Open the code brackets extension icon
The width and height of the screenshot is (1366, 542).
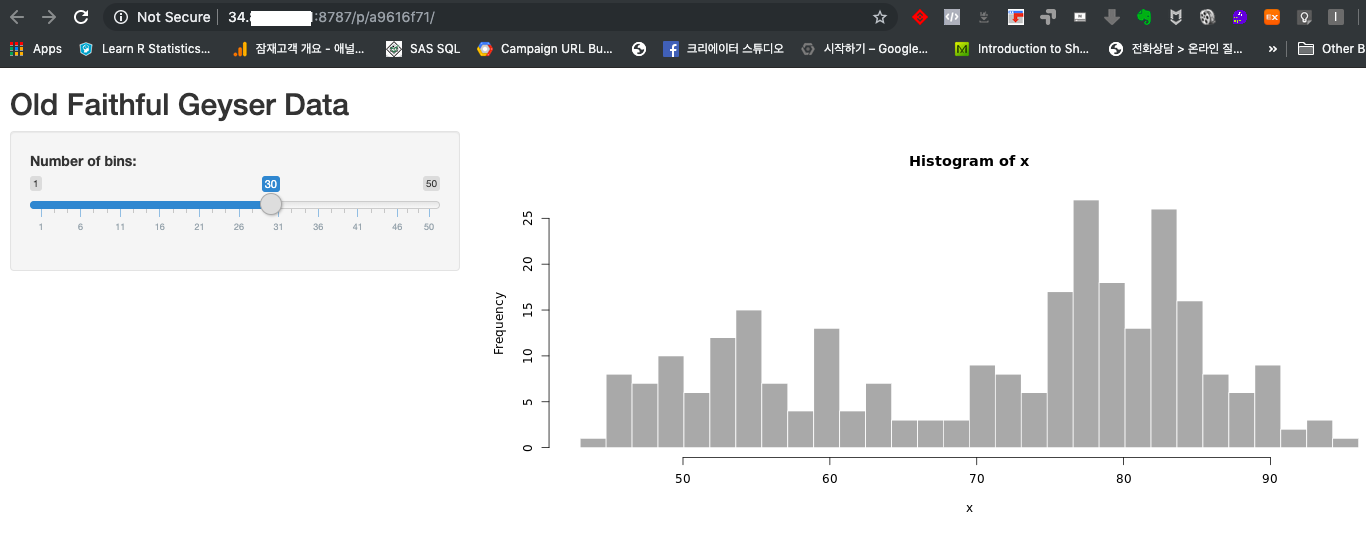pyautogui.click(x=952, y=17)
